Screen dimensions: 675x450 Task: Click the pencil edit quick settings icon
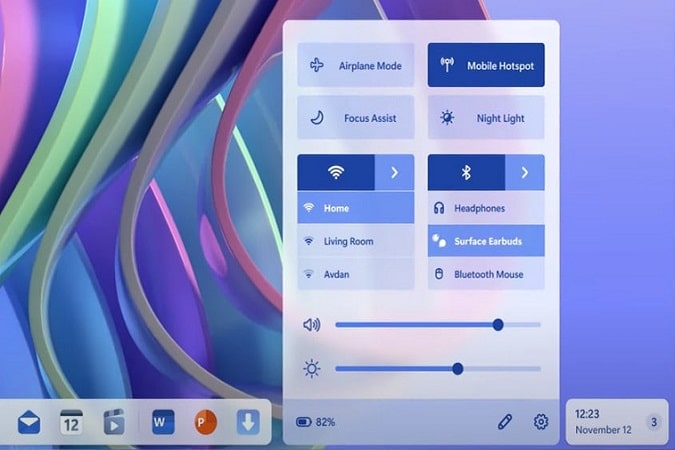505,422
